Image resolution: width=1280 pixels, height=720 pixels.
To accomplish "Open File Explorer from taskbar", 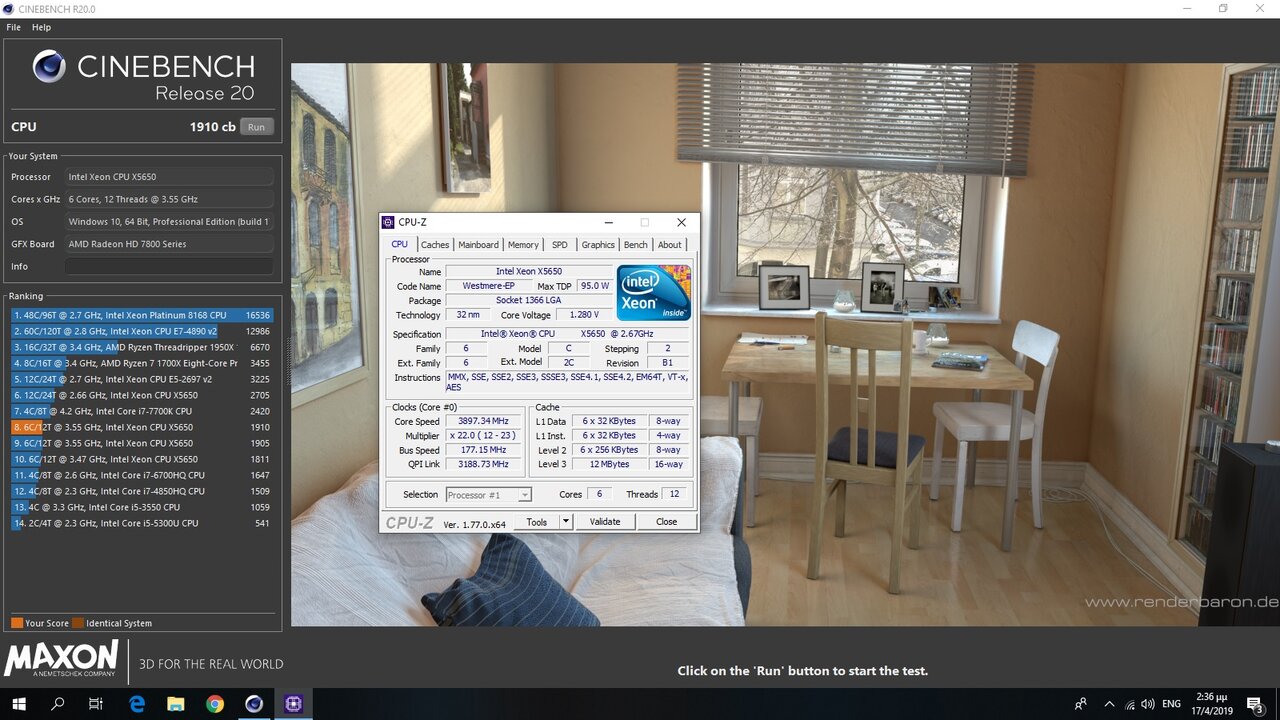I will tap(176, 704).
